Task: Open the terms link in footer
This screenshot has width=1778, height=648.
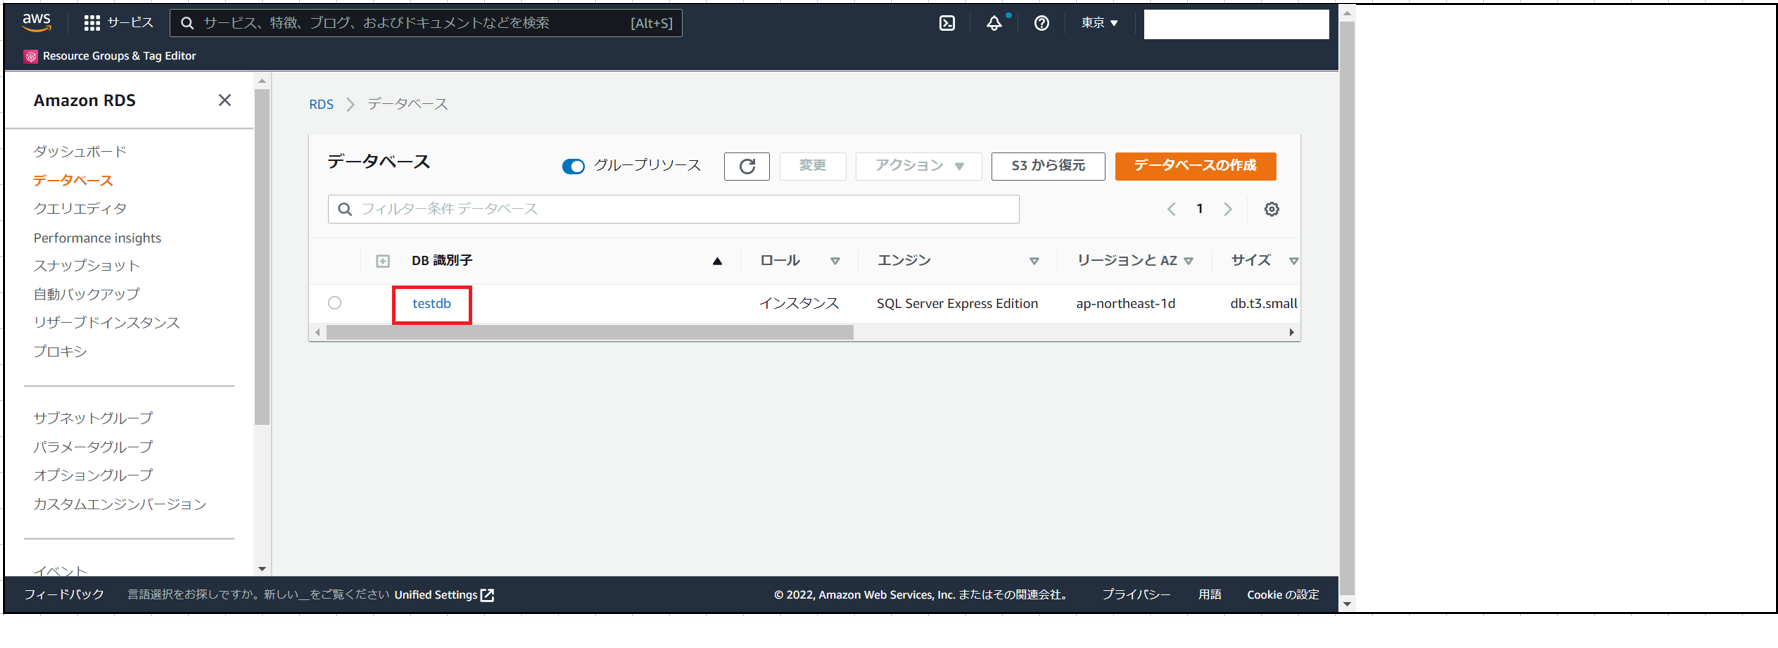Action: (x=1210, y=595)
